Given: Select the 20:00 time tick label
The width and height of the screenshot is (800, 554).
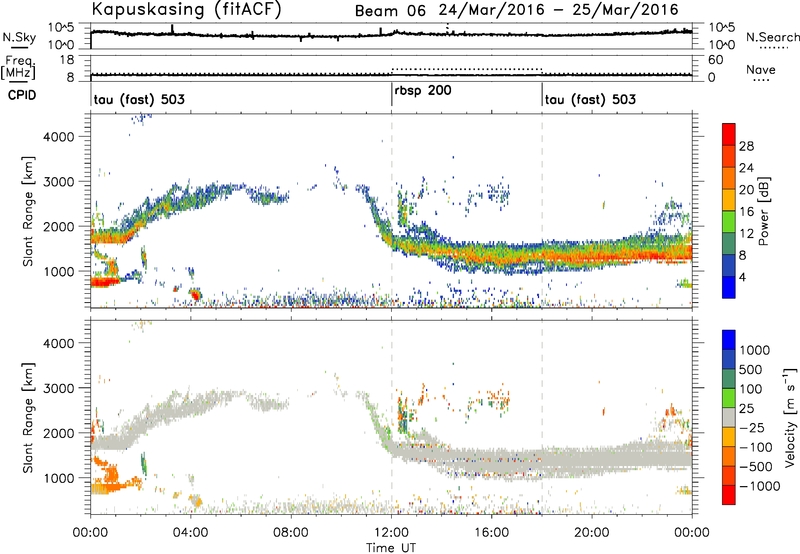Looking at the screenshot, I should (592, 533).
